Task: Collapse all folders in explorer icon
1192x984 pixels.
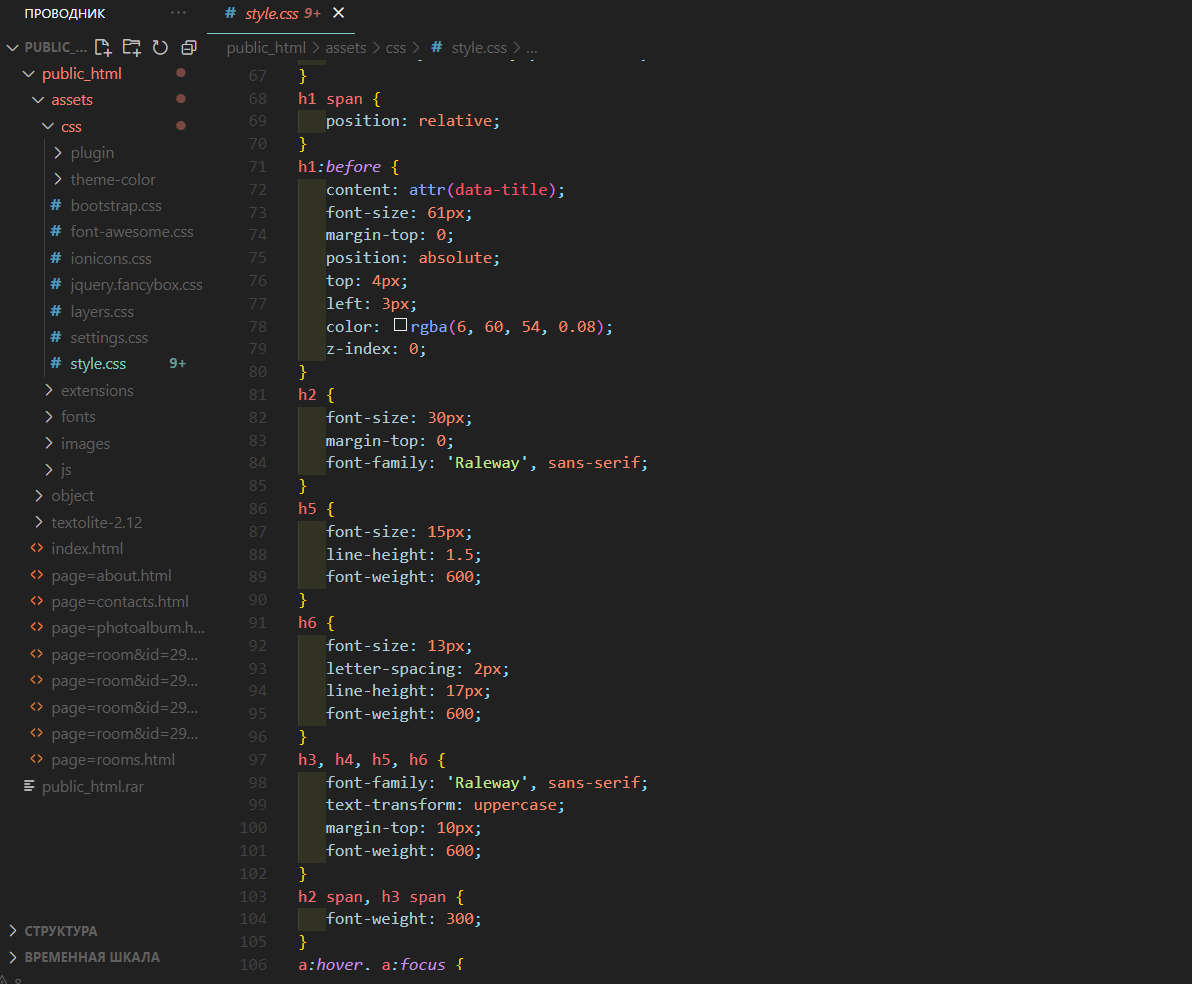Action: (x=189, y=48)
